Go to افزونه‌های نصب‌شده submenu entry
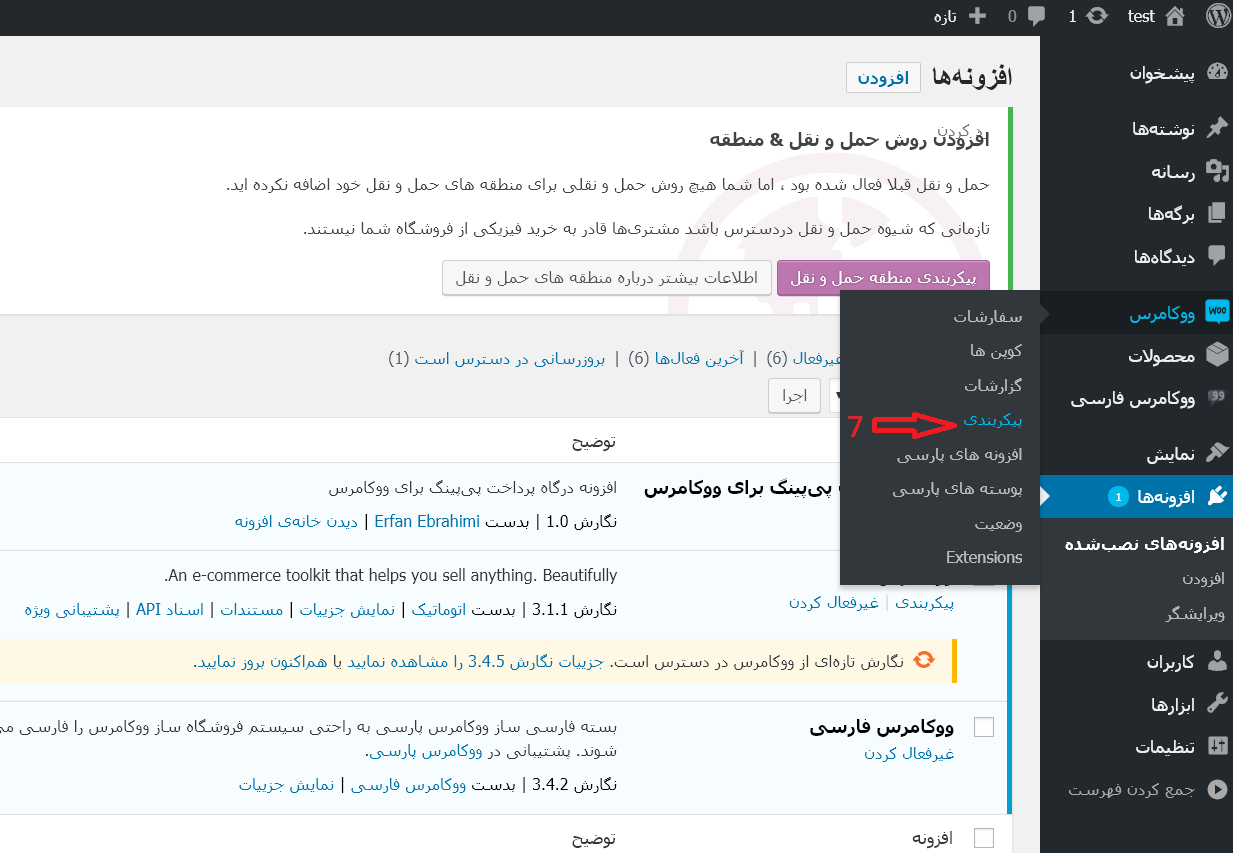1233x853 pixels. pyautogui.click(x=1144, y=544)
